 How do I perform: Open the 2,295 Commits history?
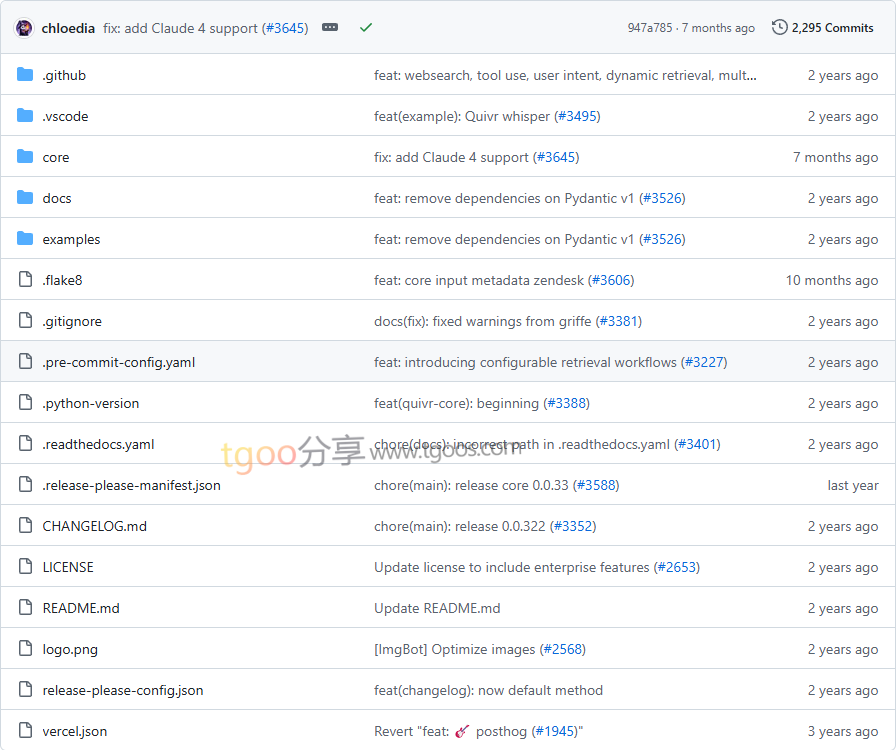823,28
